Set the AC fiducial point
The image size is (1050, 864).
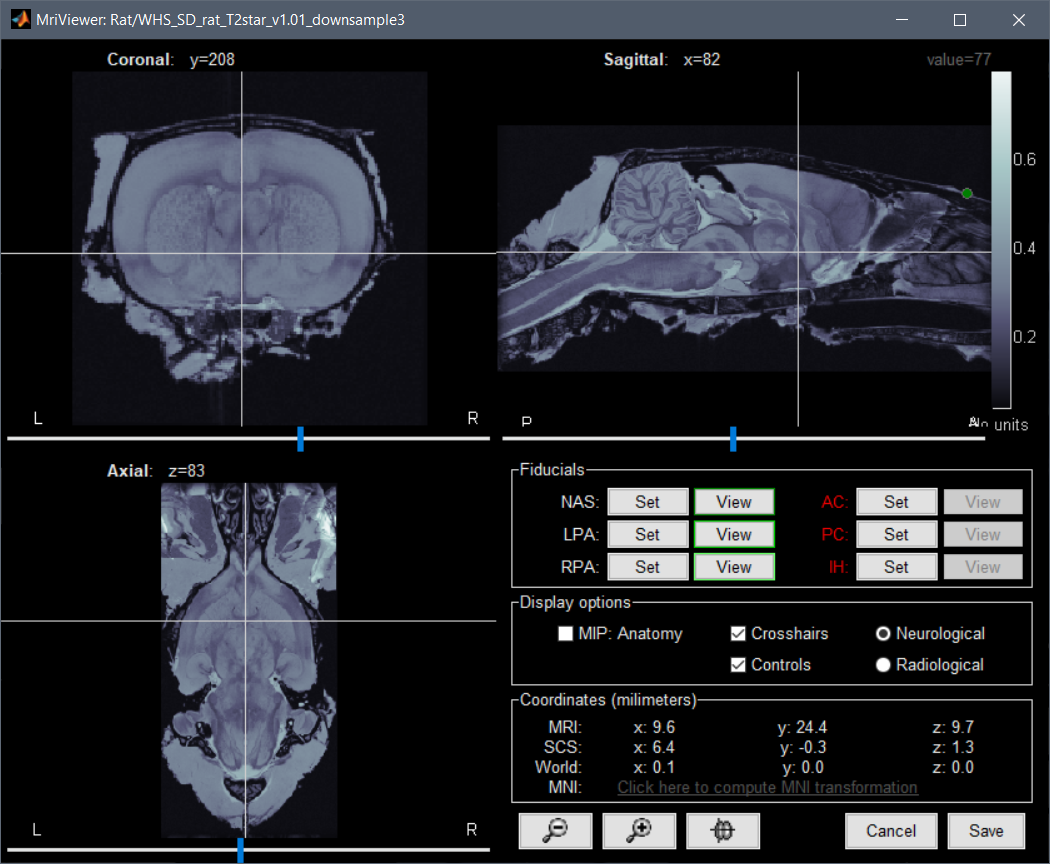tap(896, 501)
